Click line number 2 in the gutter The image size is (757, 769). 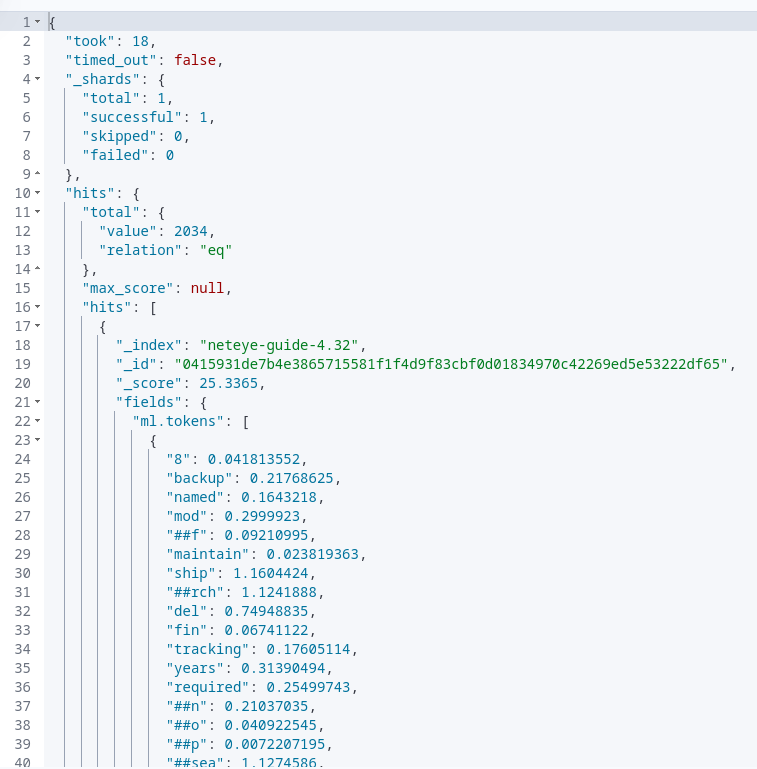click(26, 41)
